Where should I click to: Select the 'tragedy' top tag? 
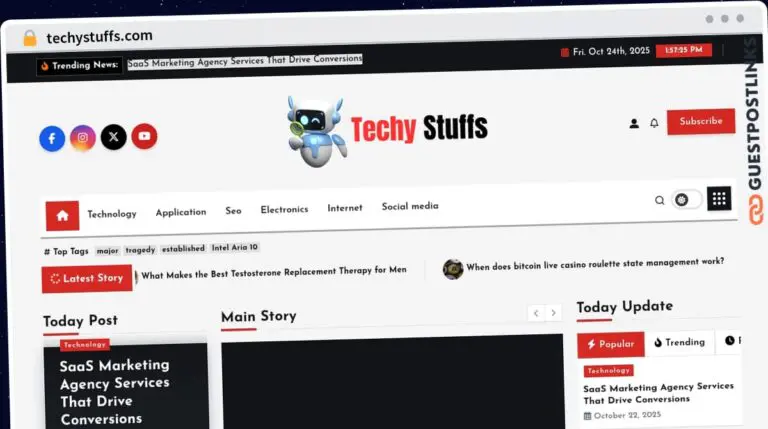140,250
